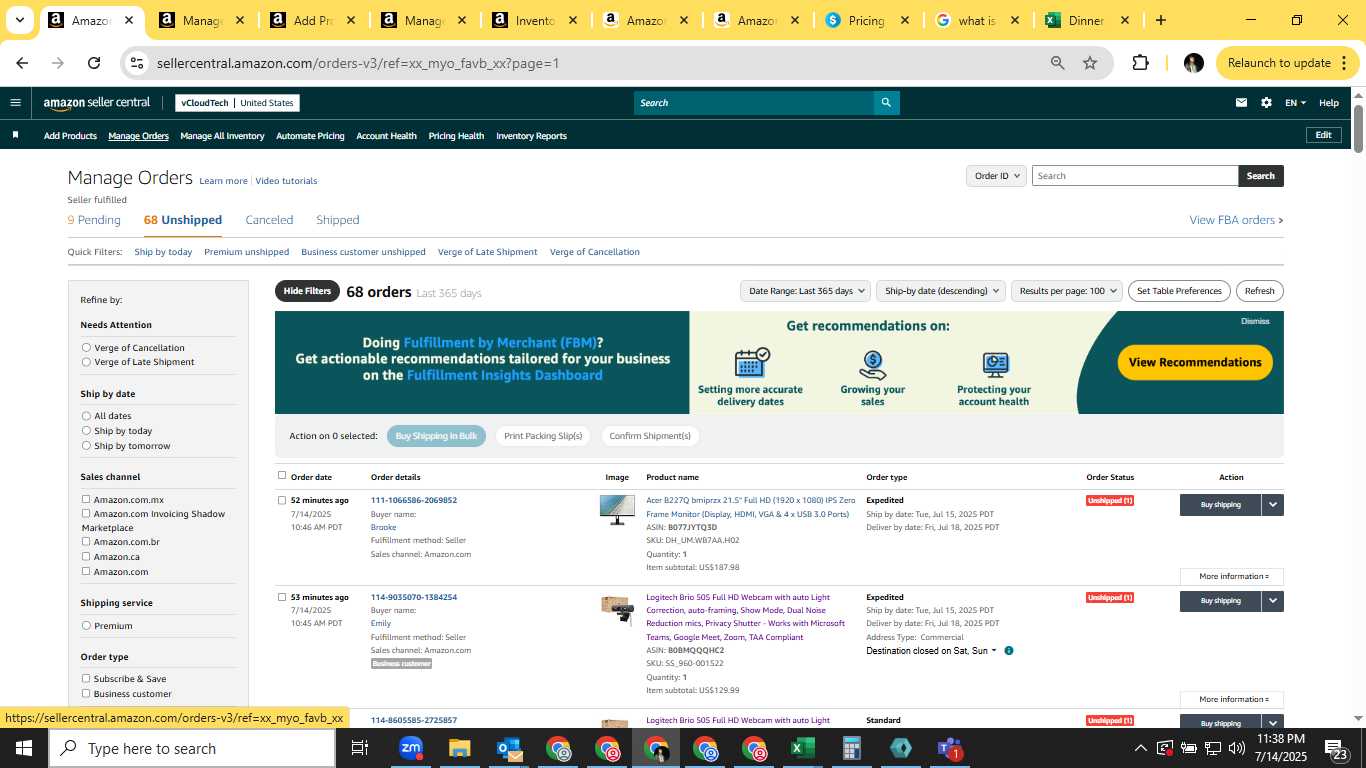Viewport: 1366px width, 768px height.
Task: Open File Explorer from taskbar
Action: tap(459, 748)
